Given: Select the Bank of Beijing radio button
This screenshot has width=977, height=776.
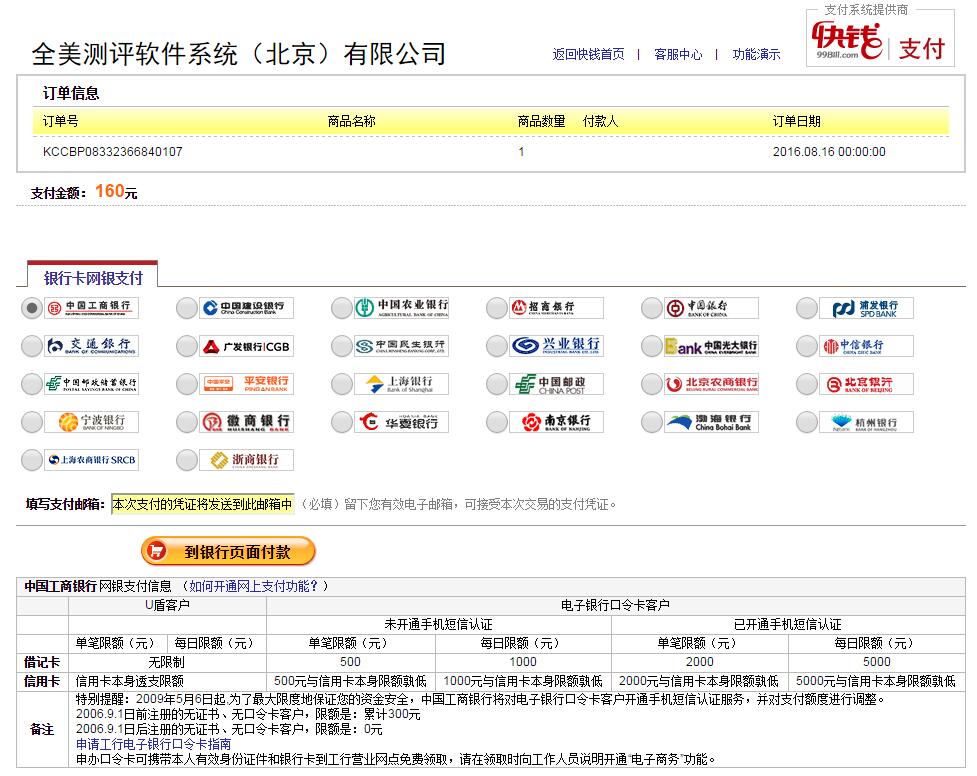Looking at the screenshot, I should (x=807, y=384).
